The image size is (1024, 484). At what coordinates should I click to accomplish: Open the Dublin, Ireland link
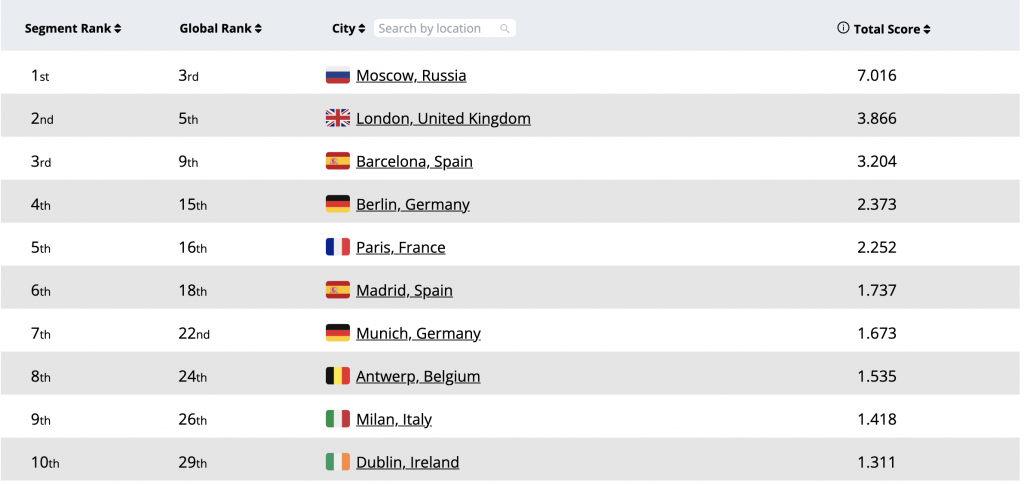(x=407, y=463)
